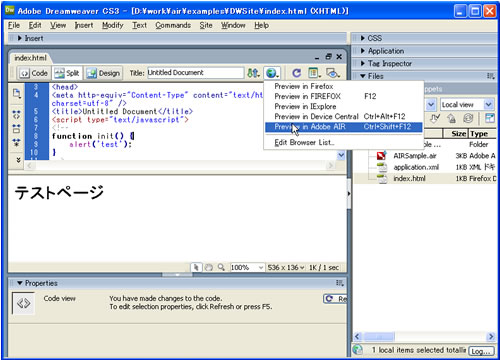This screenshot has width=500, height=360.
Task: Click the Untitled Document title field
Action: click(x=195, y=73)
